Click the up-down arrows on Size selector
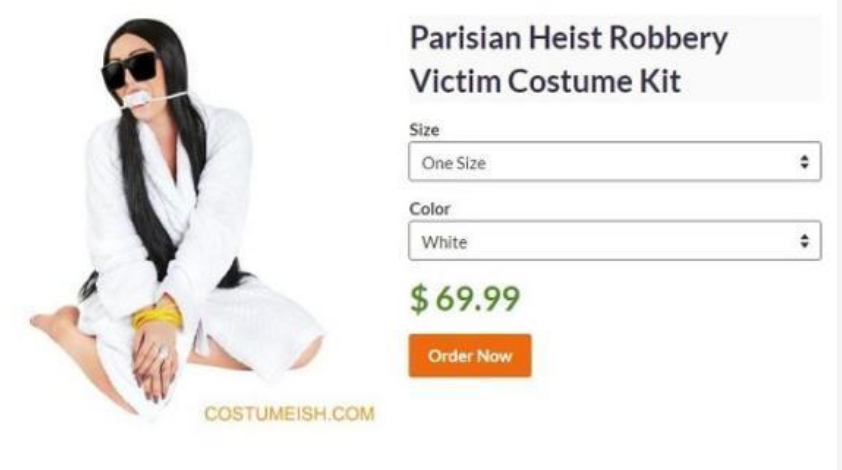Image resolution: width=842 pixels, height=470 pixels. (804, 162)
